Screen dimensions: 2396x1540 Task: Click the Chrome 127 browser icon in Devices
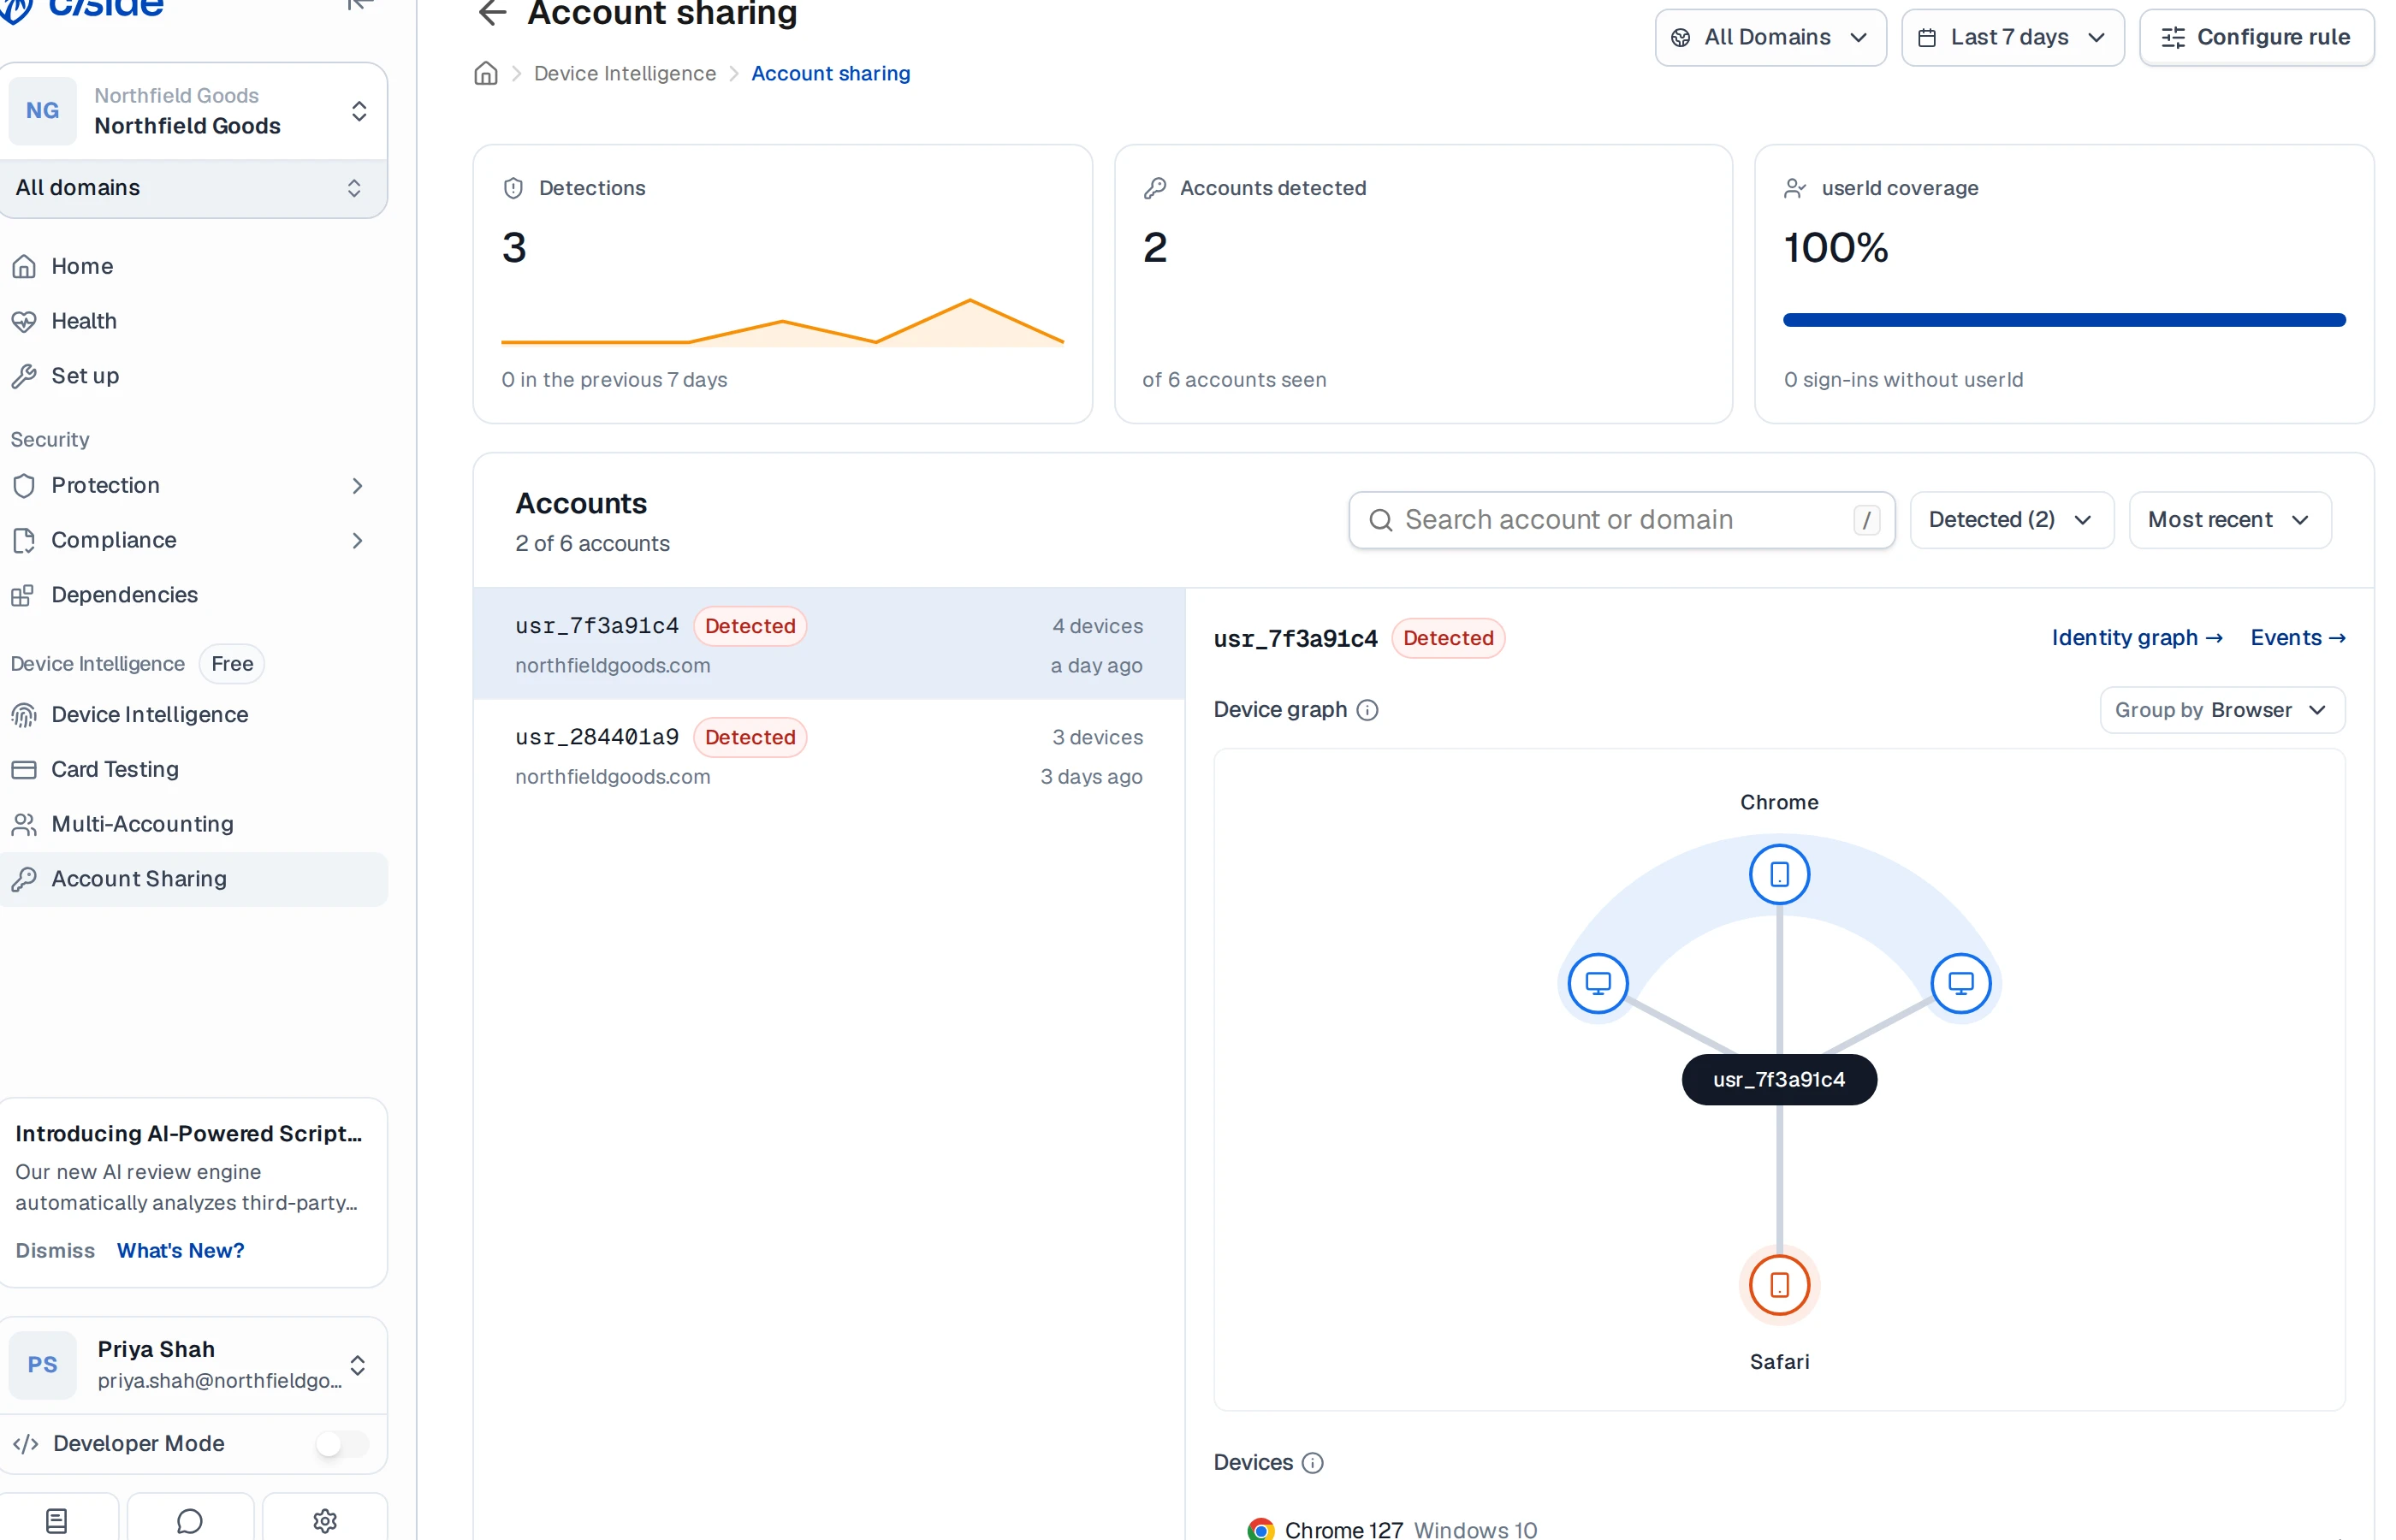pyautogui.click(x=1261, y=1529)
